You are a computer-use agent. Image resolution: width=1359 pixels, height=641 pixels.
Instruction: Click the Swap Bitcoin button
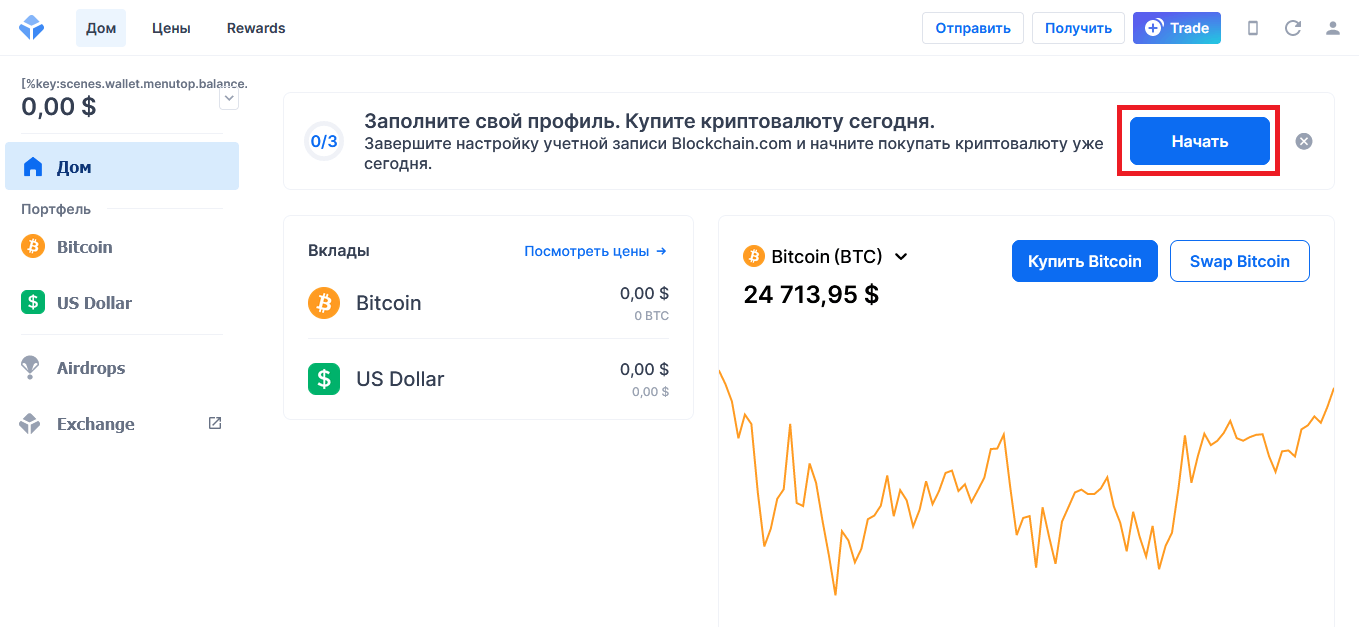(1239, 261)
